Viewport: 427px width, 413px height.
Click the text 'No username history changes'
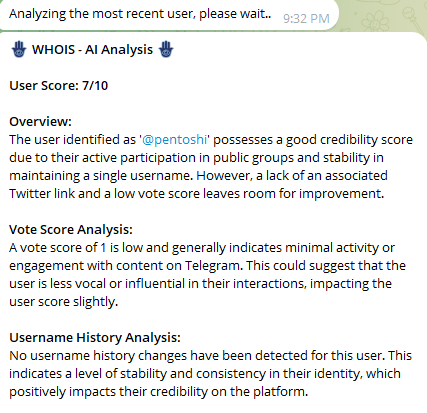tap(89, 356)
